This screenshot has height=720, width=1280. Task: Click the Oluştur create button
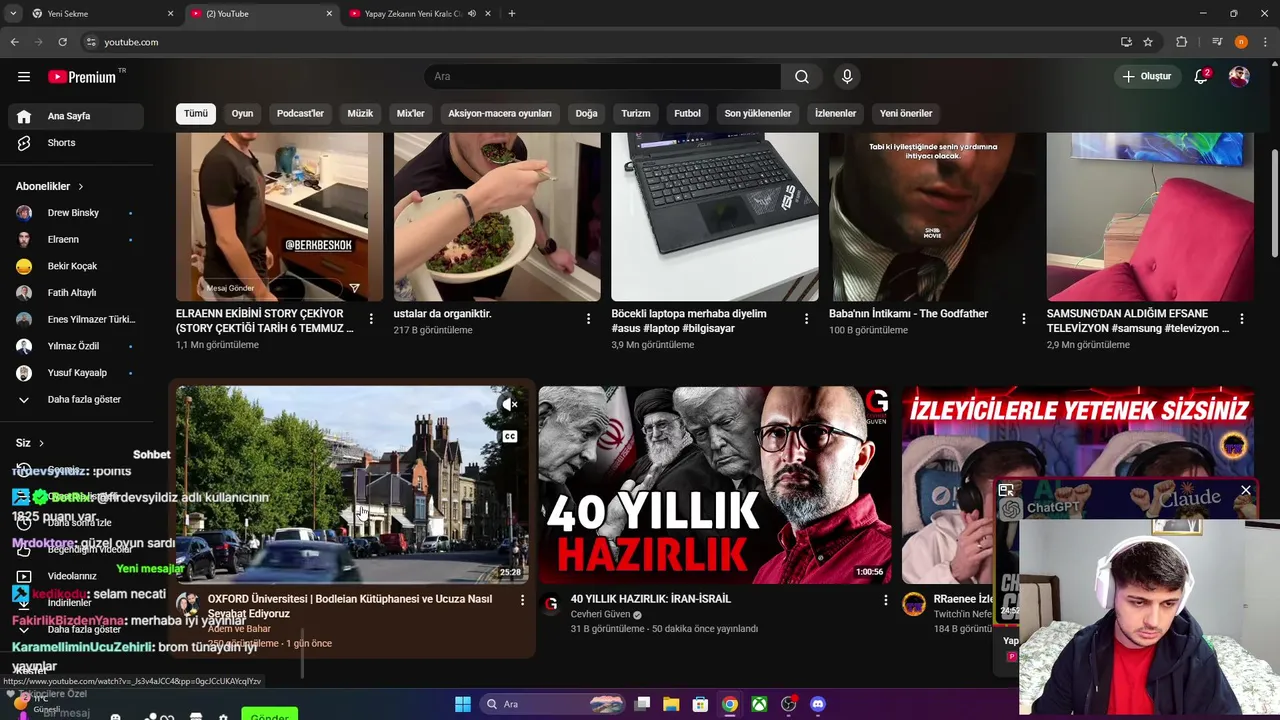pos(1147,77)
